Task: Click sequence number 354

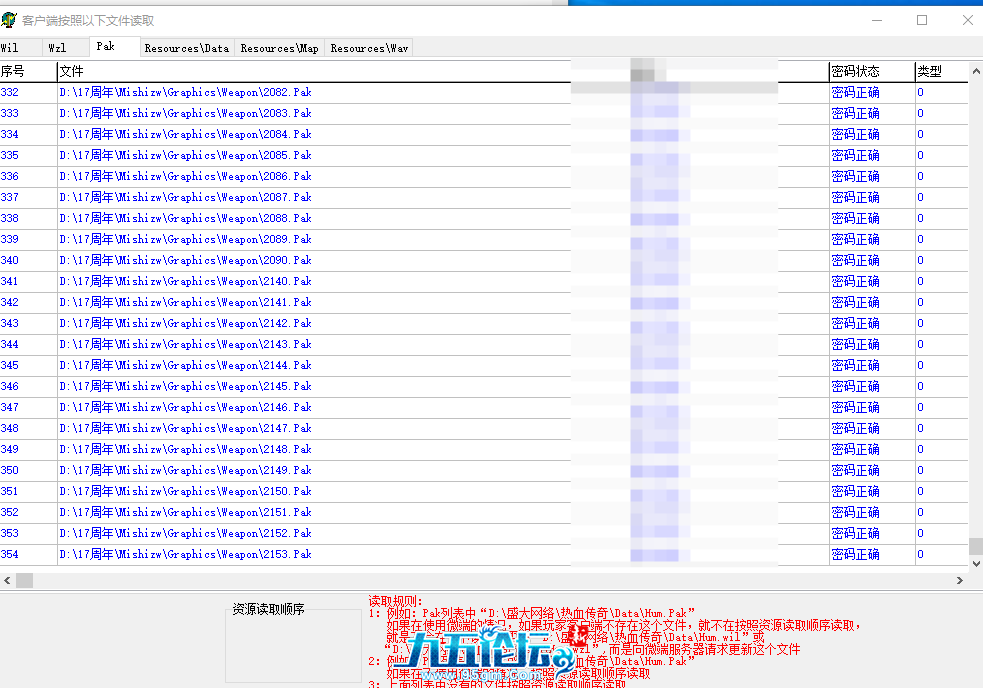Action: (9, 554)
